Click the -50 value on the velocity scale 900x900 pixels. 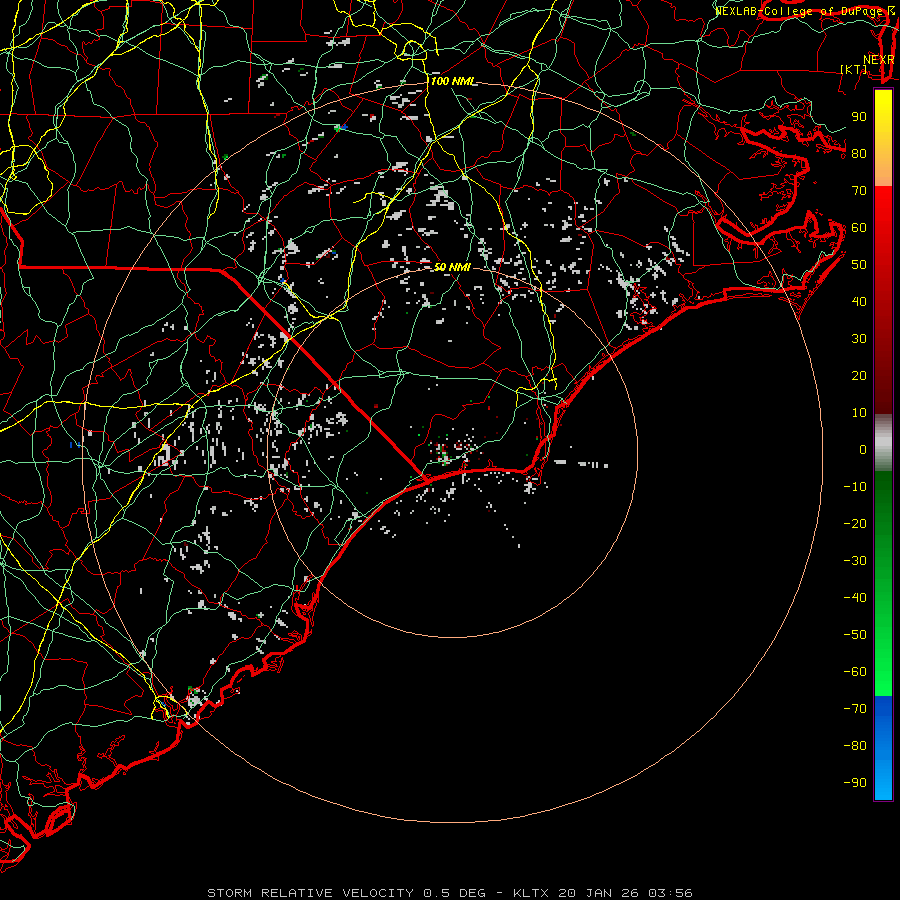(855, 635)
